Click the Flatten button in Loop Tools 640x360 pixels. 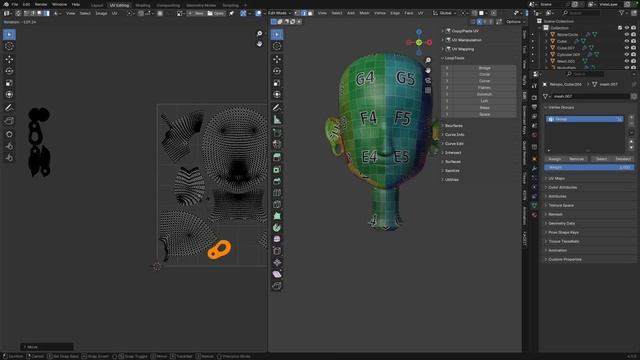point(484,88)
